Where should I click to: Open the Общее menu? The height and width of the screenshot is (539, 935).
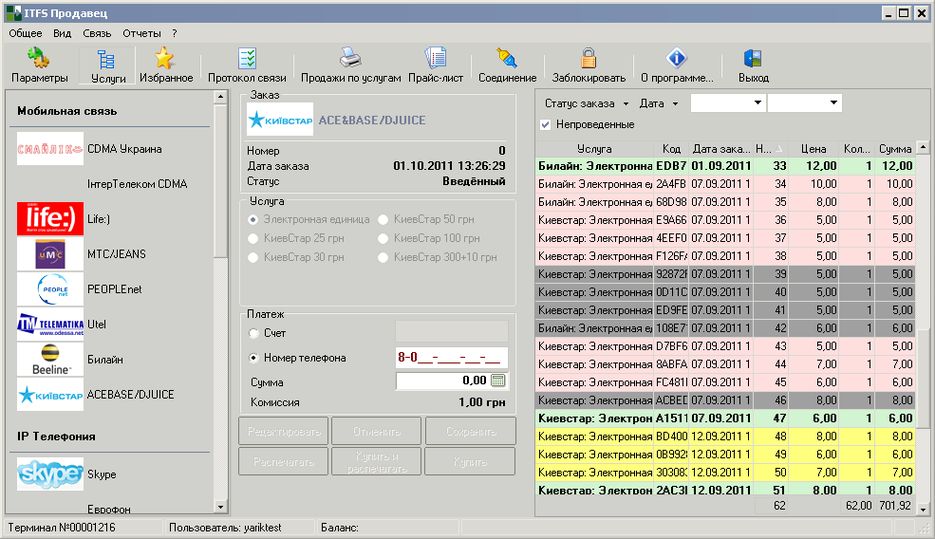pos(25,33)
